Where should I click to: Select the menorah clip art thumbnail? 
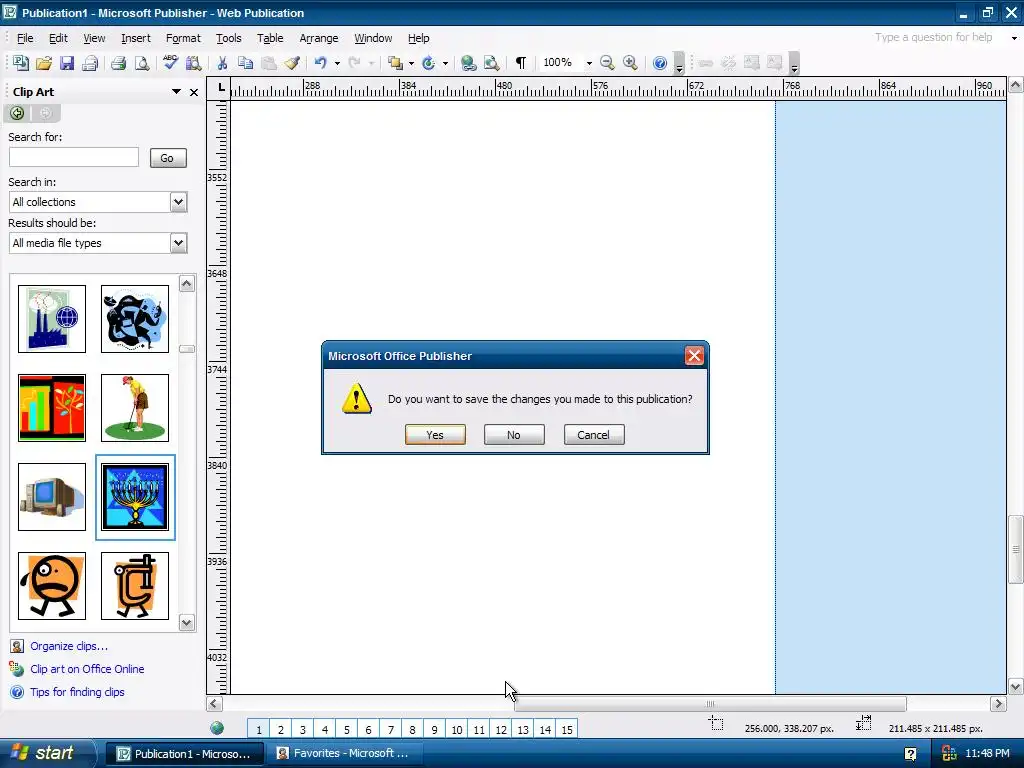pyautogui.click(x=135, y=497)
